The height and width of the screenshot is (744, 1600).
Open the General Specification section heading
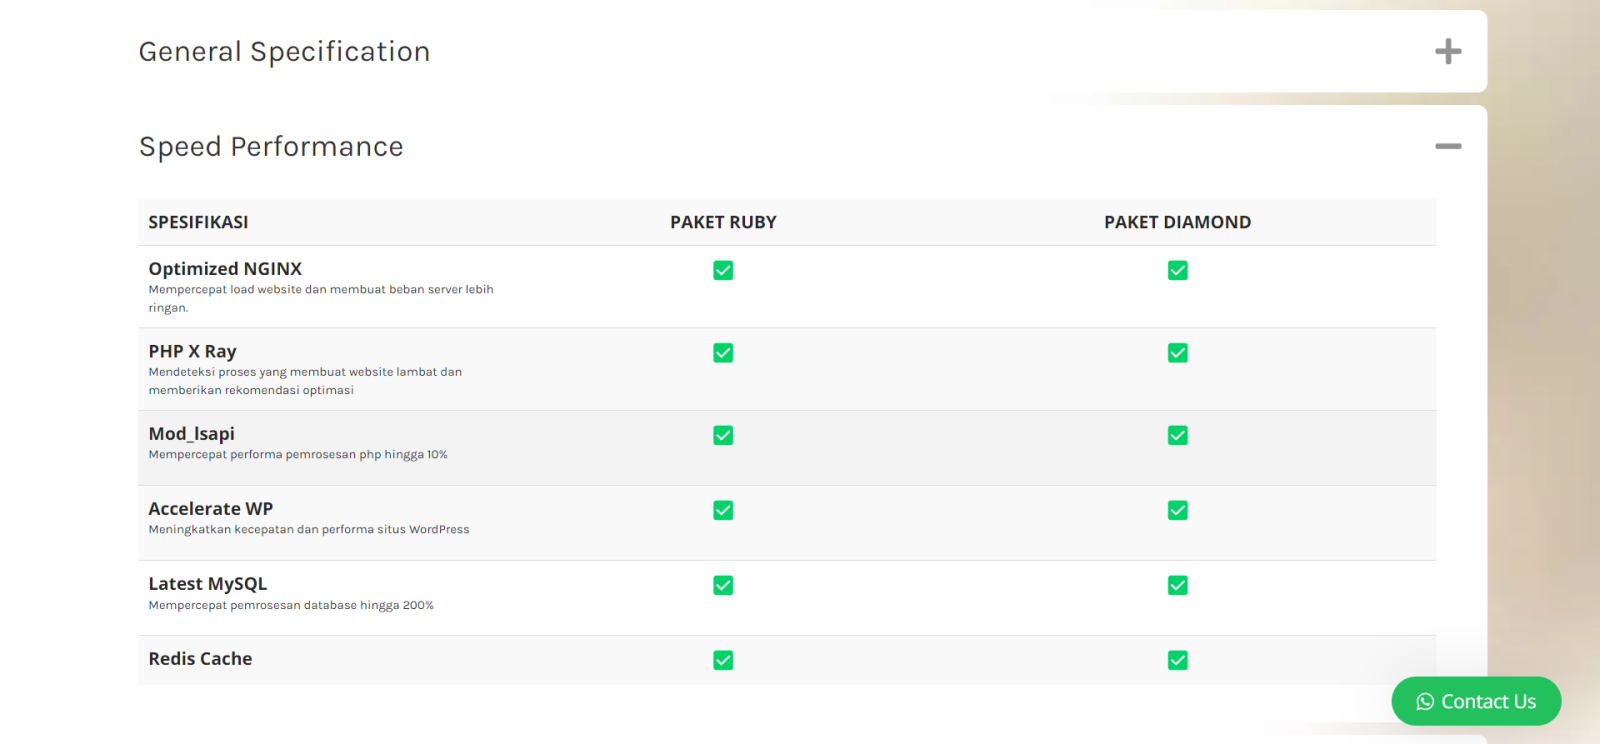coord(284,52)
